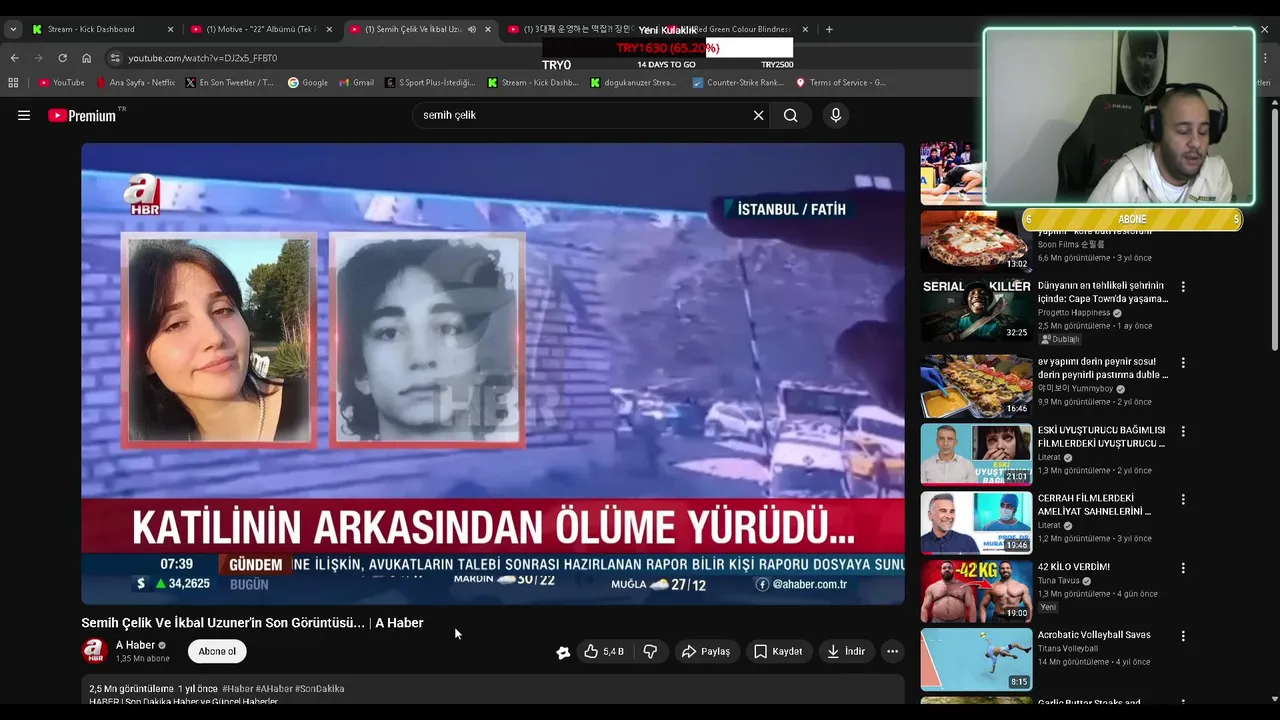Viewport: 1280px width, 720px height.
Task: Open ESKİ UYUŞTURUCU BAĞIMLISI video title
Action: pyautogui.click(x=1101, y=437)
